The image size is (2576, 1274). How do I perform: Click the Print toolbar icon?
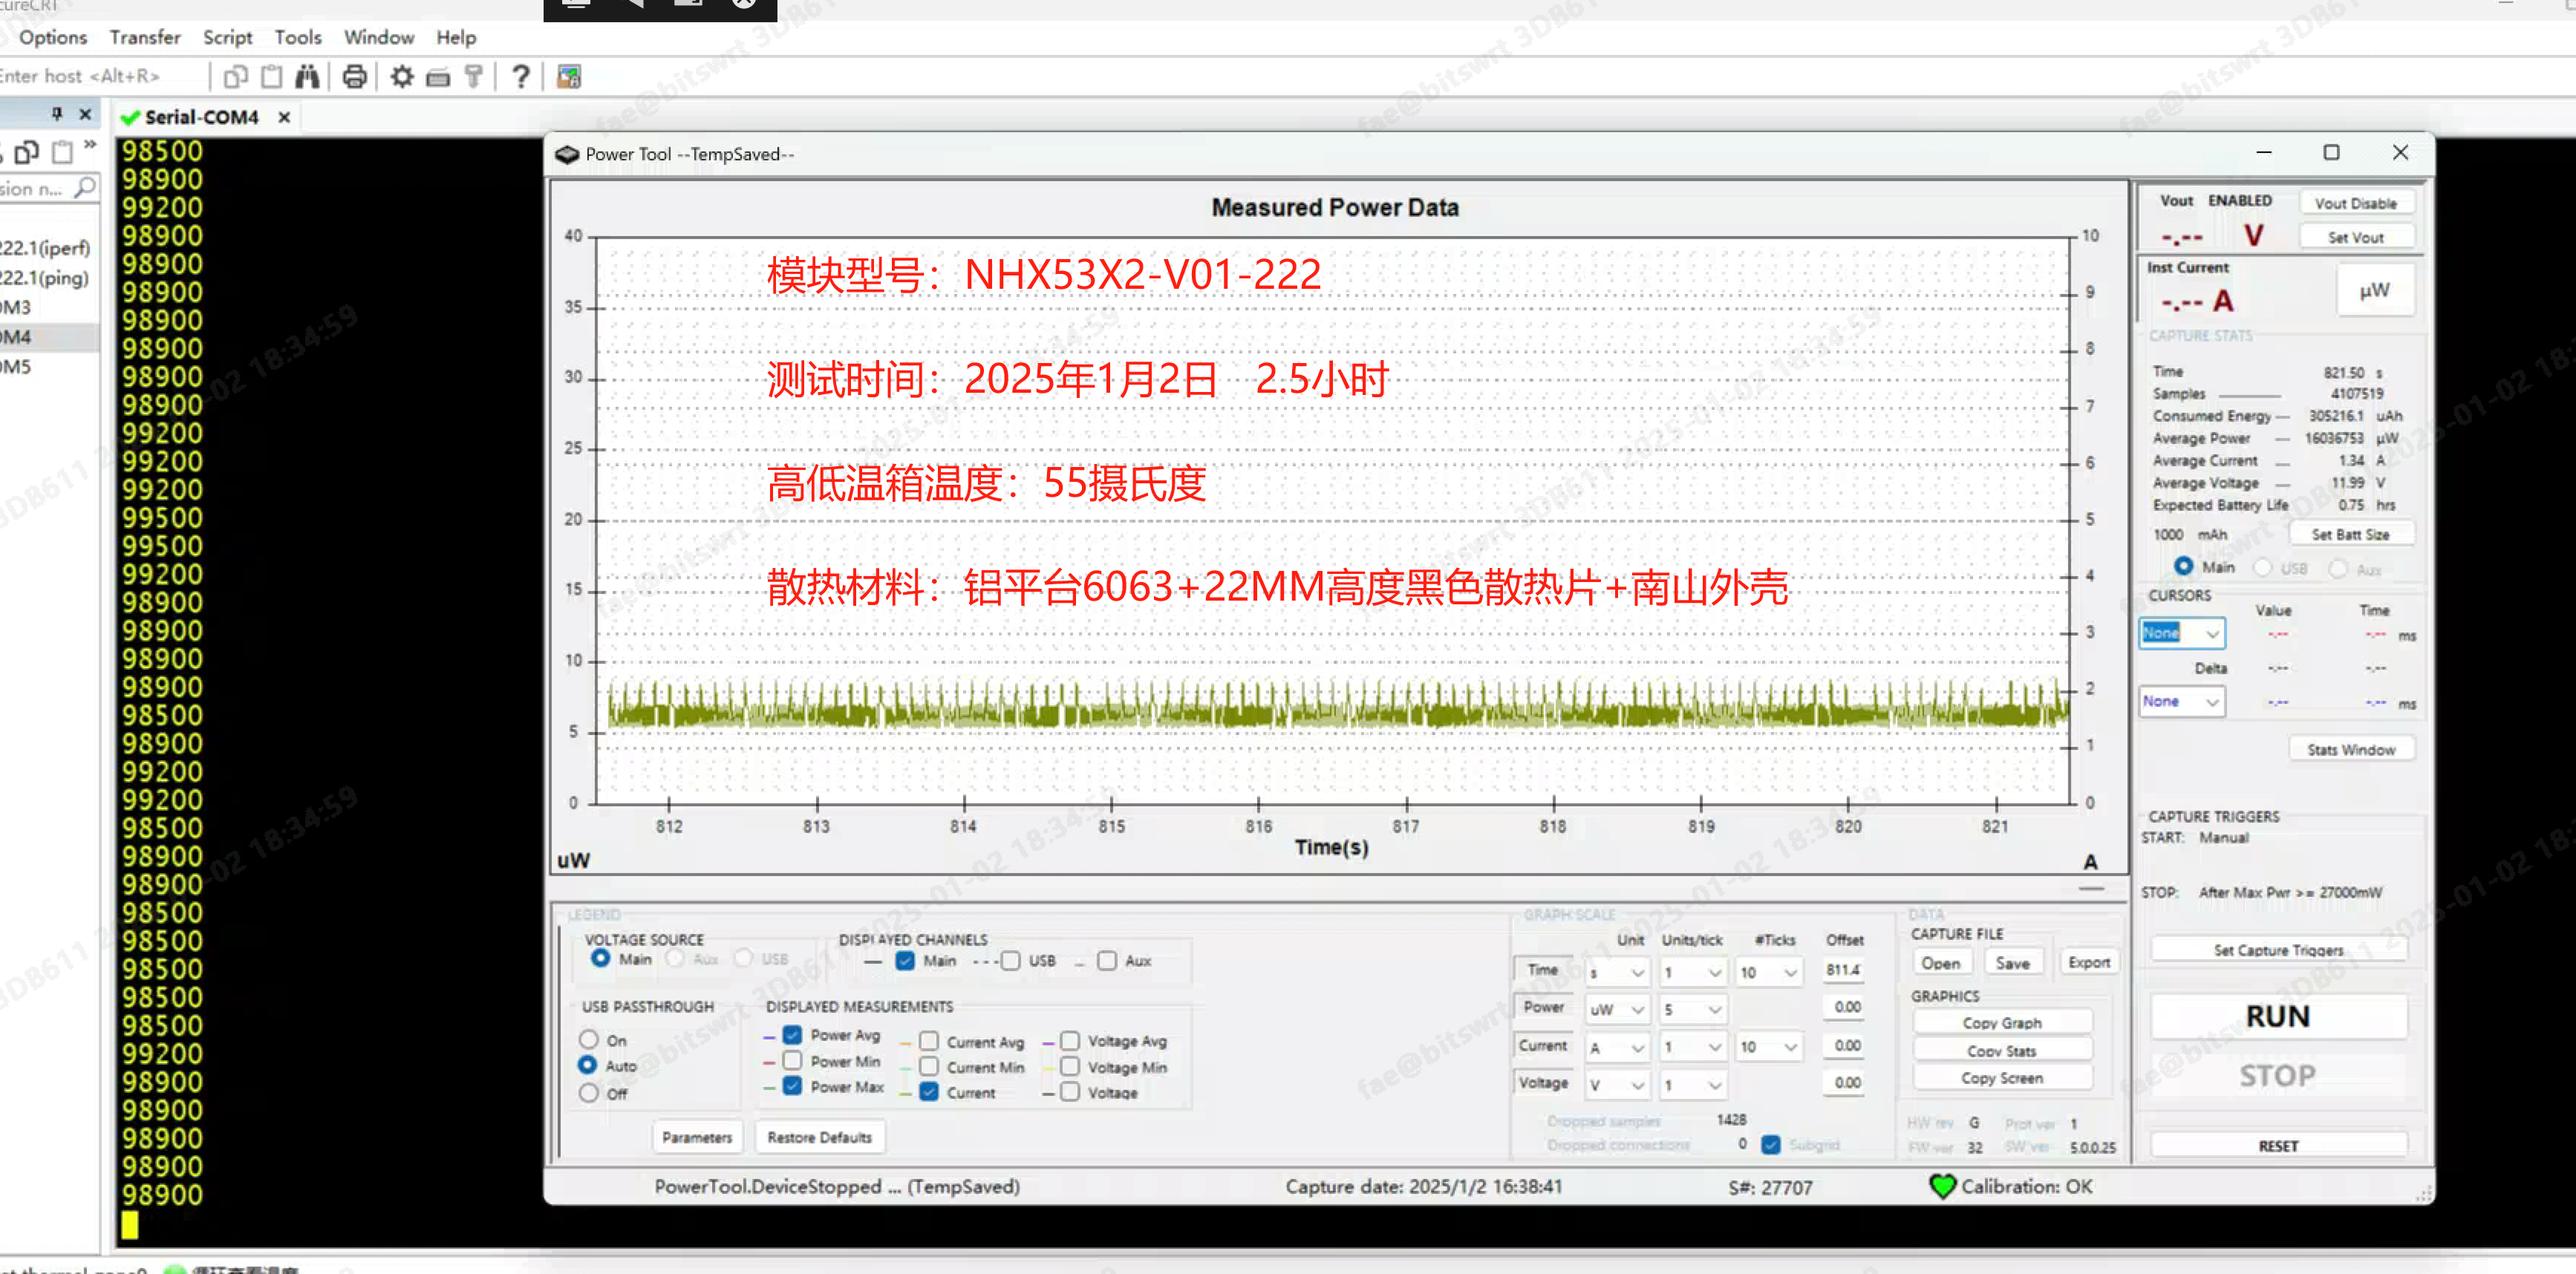354,77
